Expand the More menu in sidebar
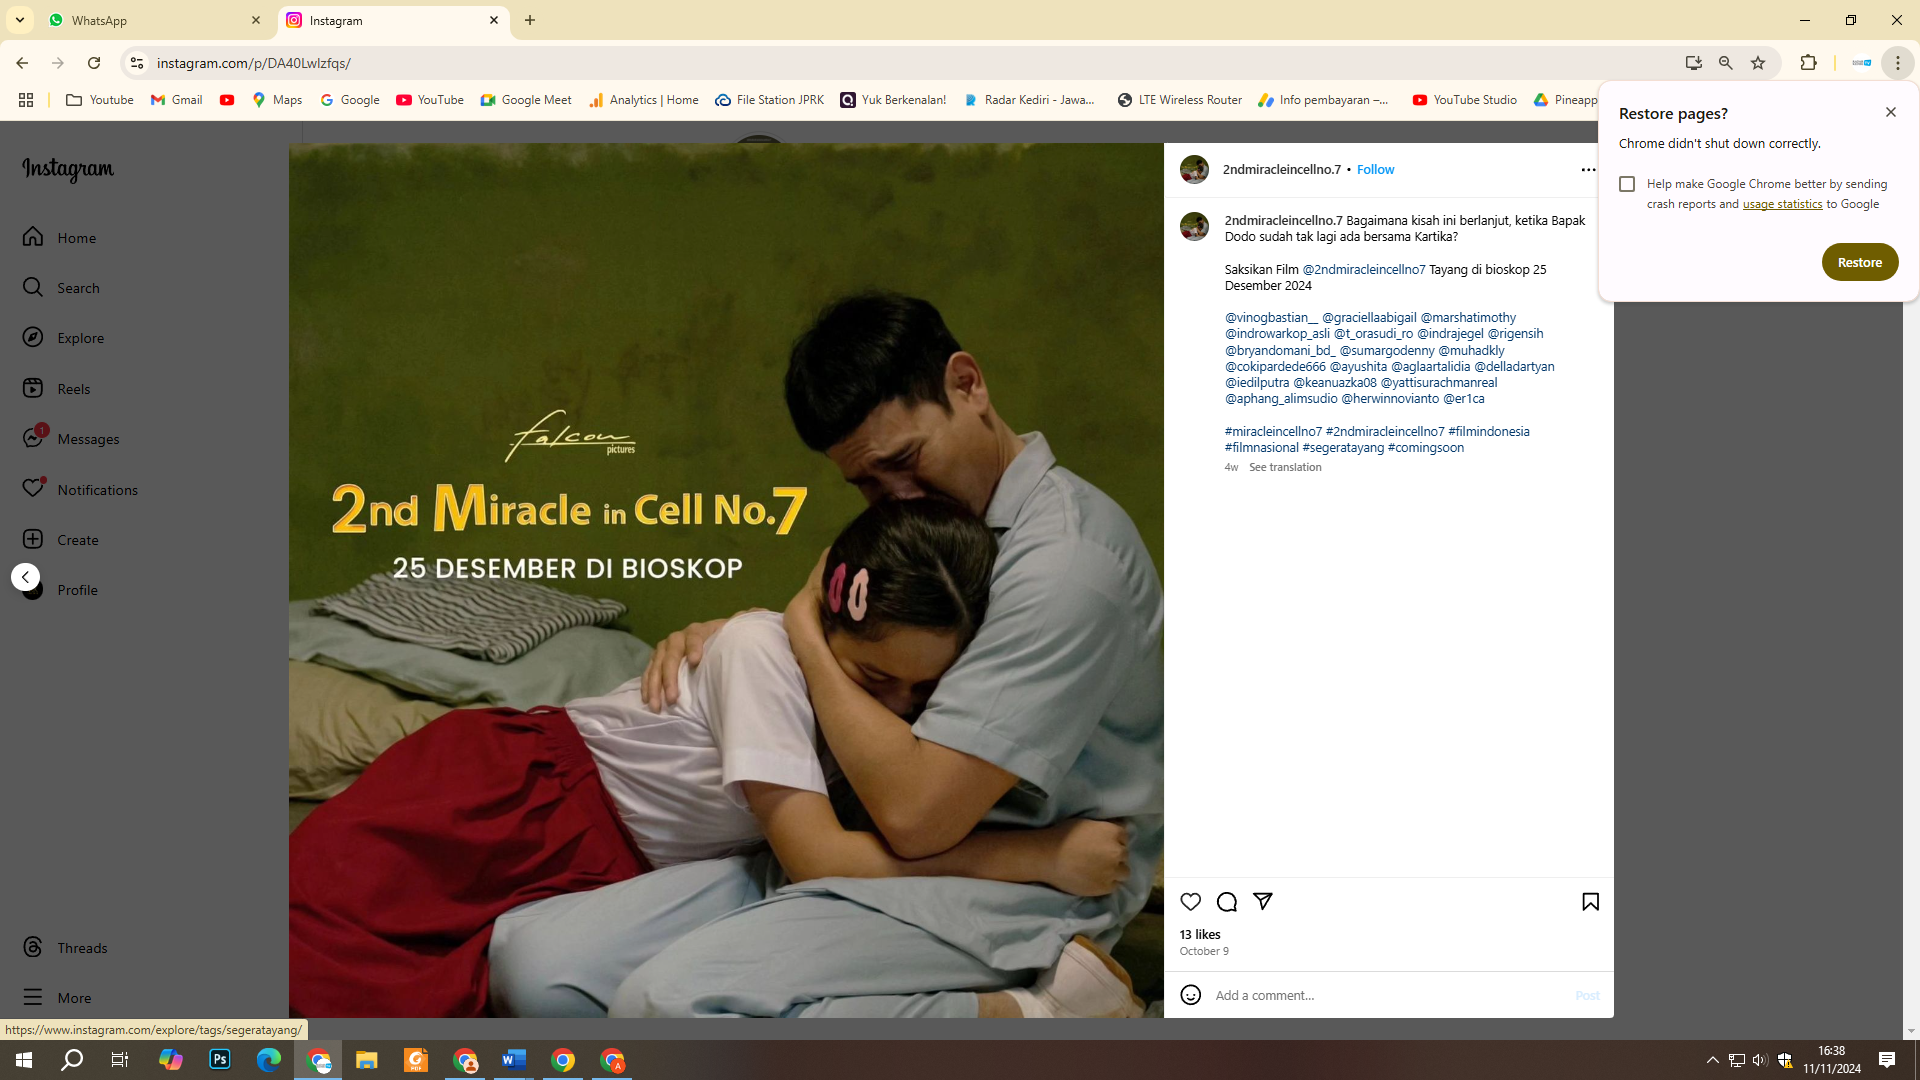The width and height of the screenshot is (1920, 1080). point(56,998)
